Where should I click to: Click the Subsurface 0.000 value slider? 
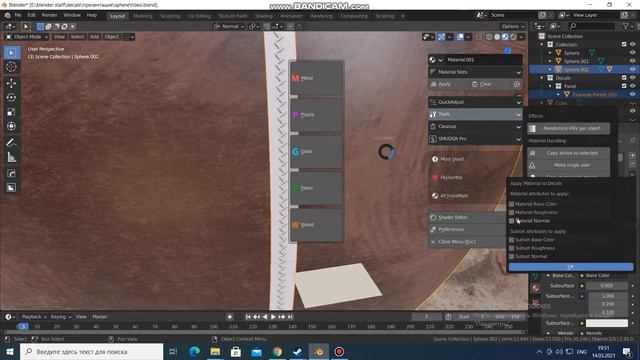coord(607,286)
